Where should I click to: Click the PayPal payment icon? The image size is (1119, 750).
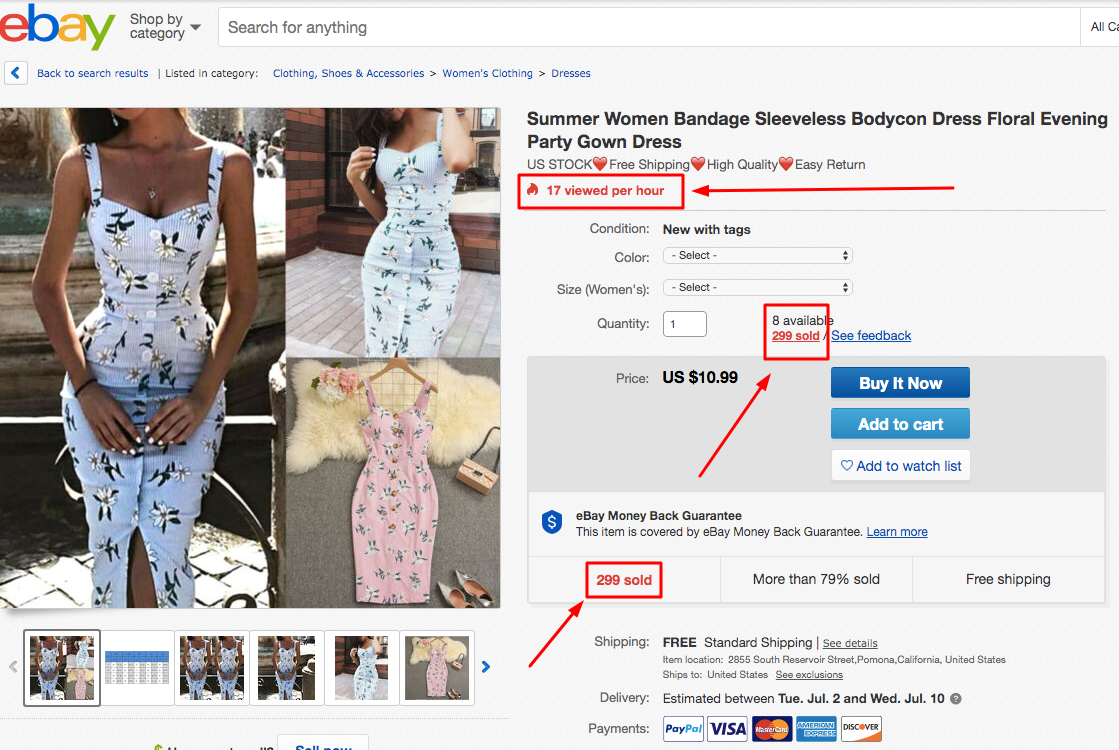tap(684, 729)
